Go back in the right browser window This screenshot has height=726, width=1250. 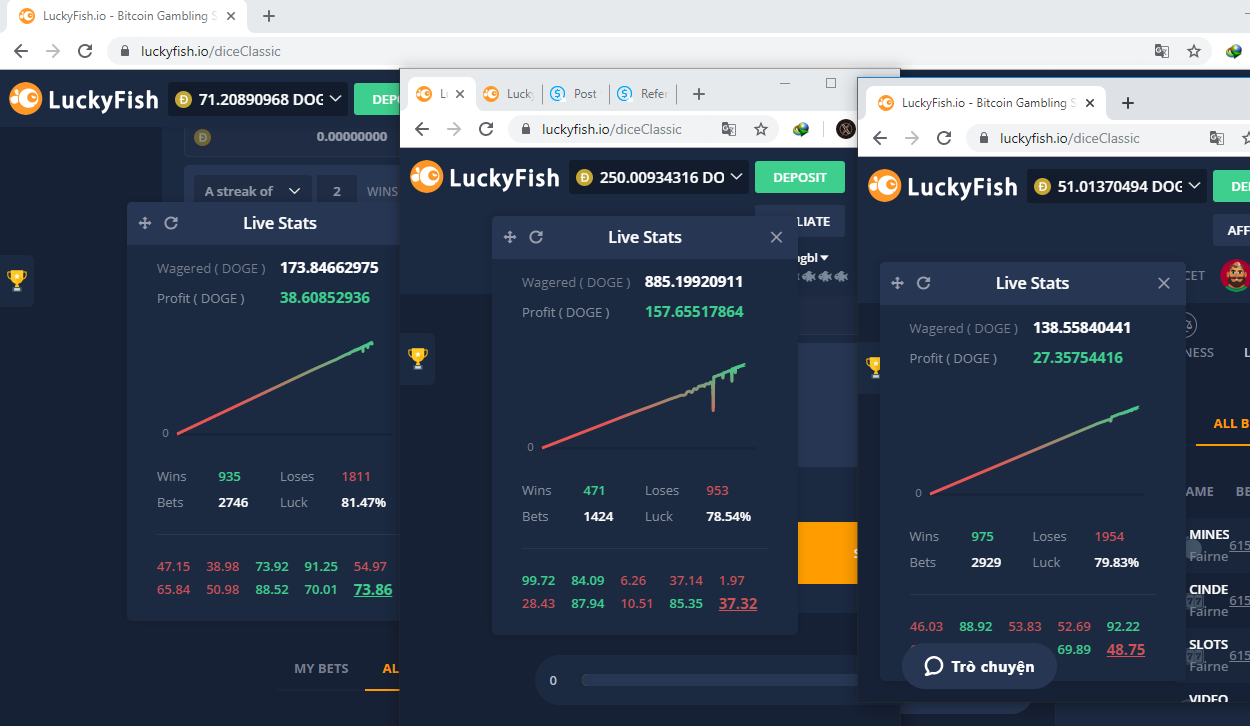(880, 138)
